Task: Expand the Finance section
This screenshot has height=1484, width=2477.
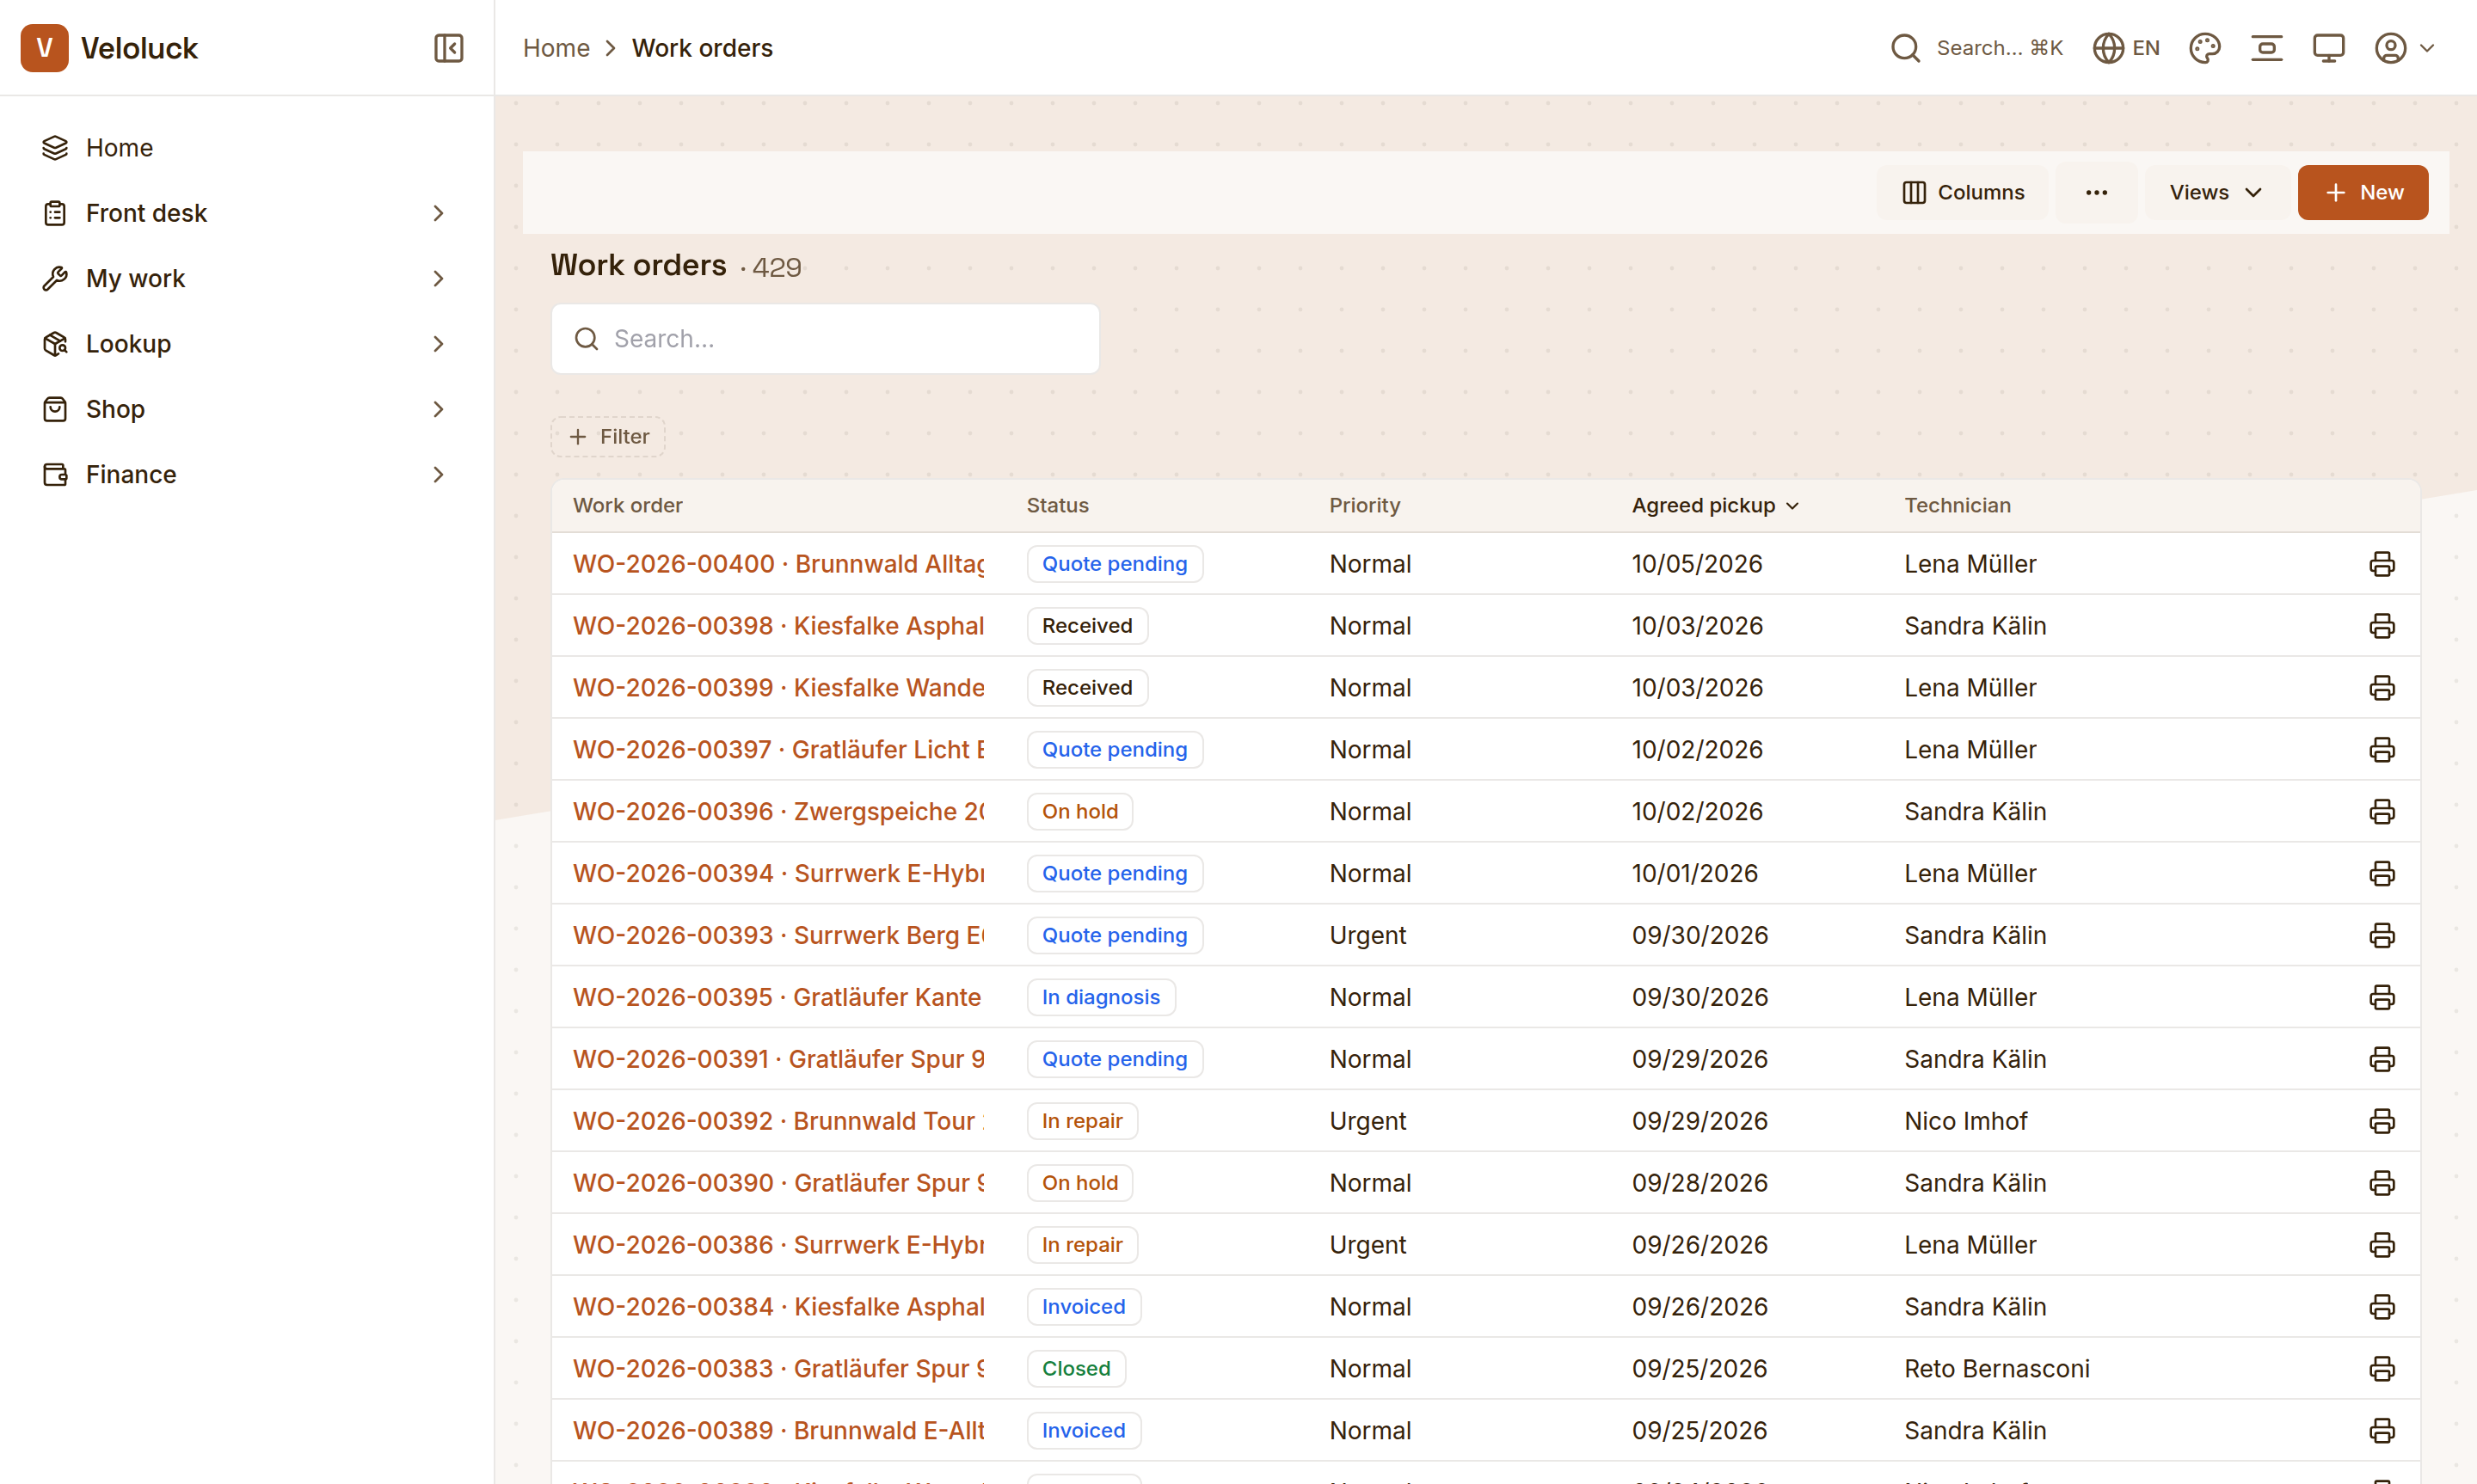Action: pos(245,474)
